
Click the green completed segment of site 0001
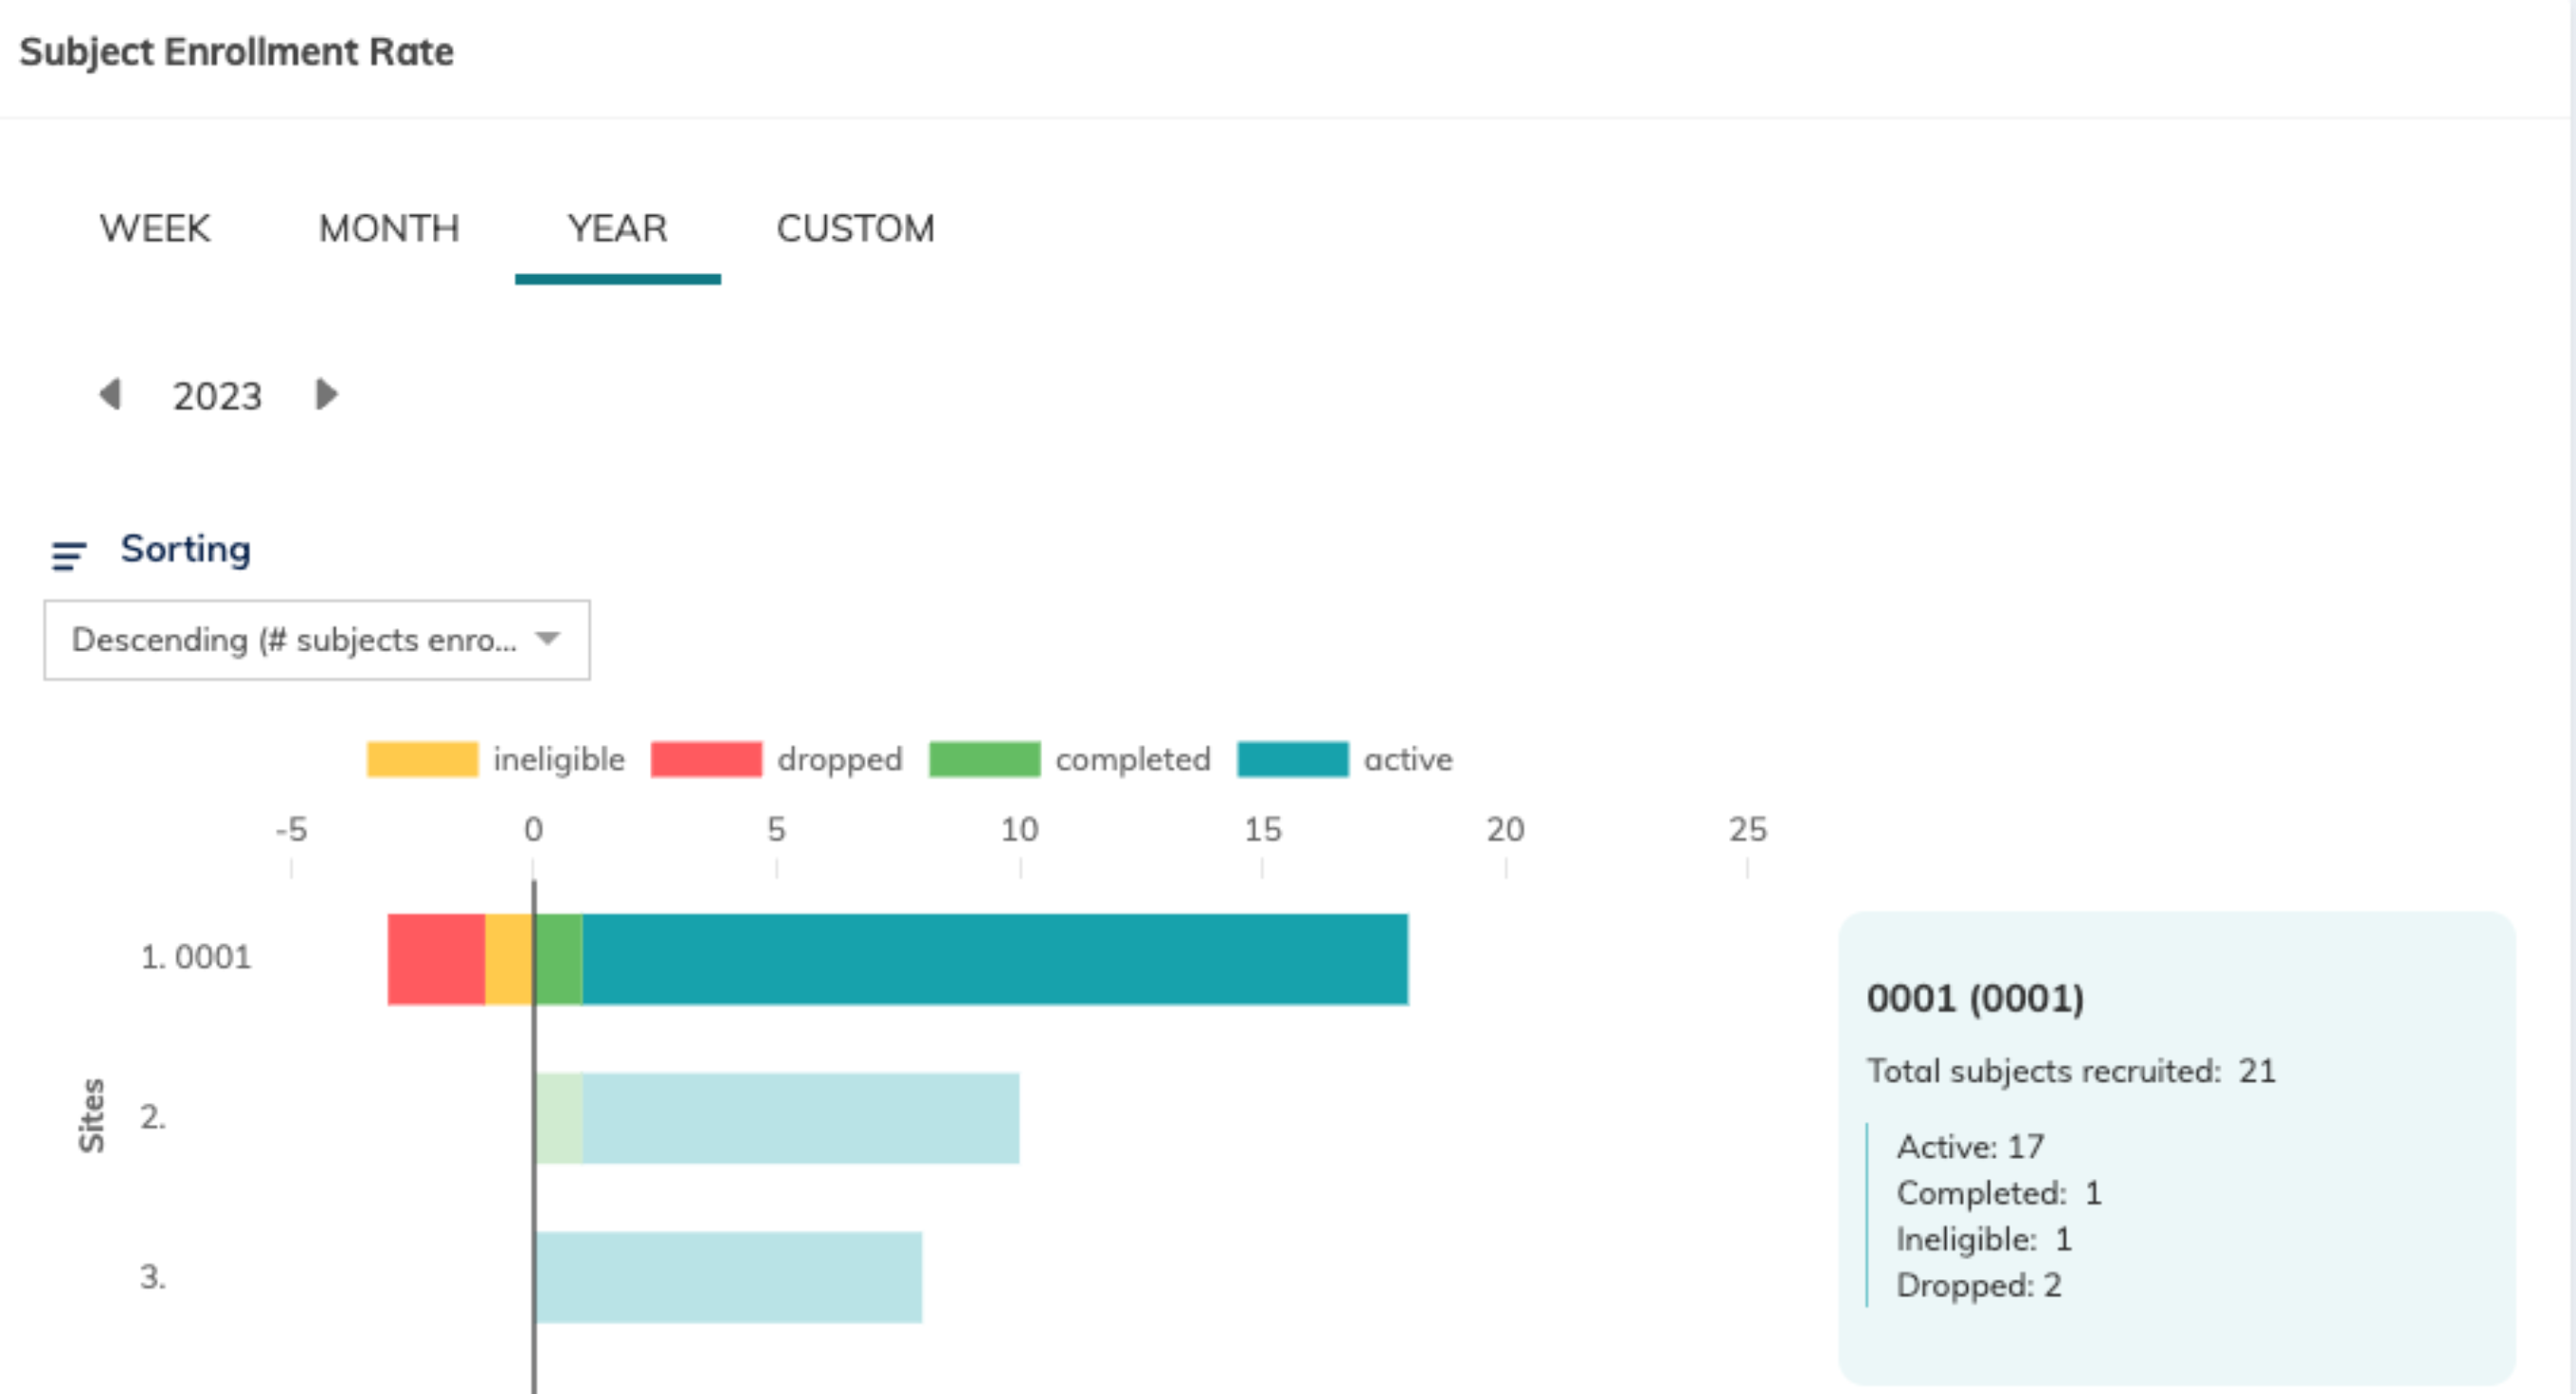coord(560,958)
